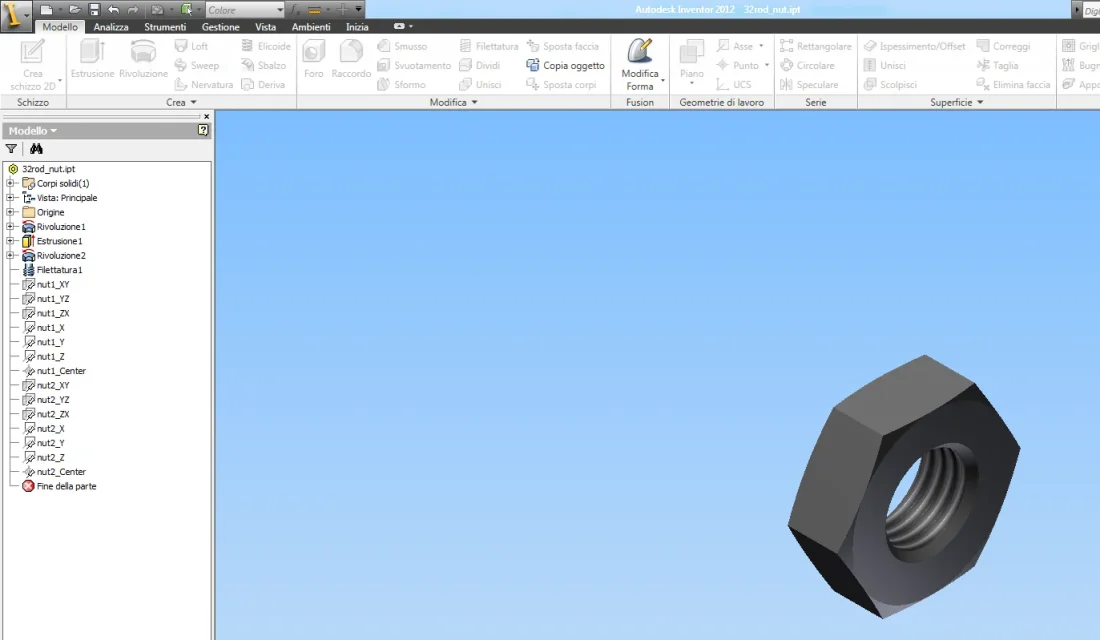Image resolution: width=1100 pixels, height=640 pixels.
Task: Open Modifica Forma Fusion tool
Action: tap(640, 65)
